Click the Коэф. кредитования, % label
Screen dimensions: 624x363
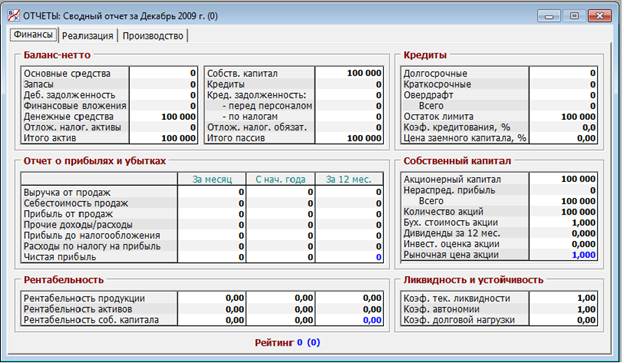coord(456,127)
